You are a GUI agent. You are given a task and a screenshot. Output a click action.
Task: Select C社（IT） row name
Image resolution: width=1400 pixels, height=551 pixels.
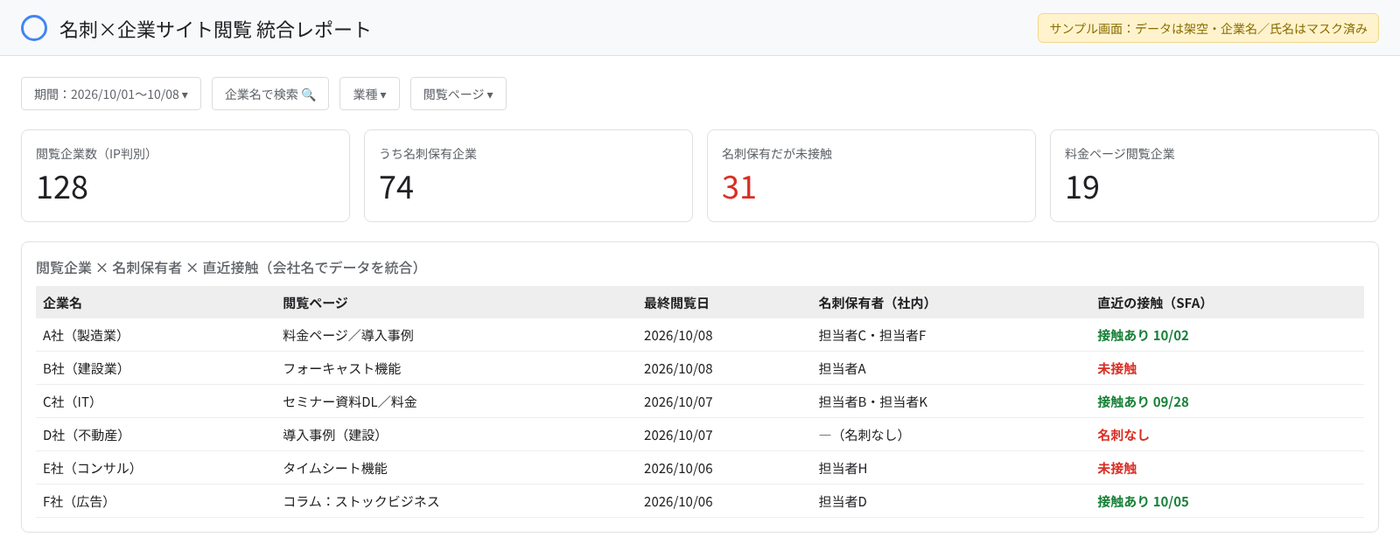[x=69, y=401]
